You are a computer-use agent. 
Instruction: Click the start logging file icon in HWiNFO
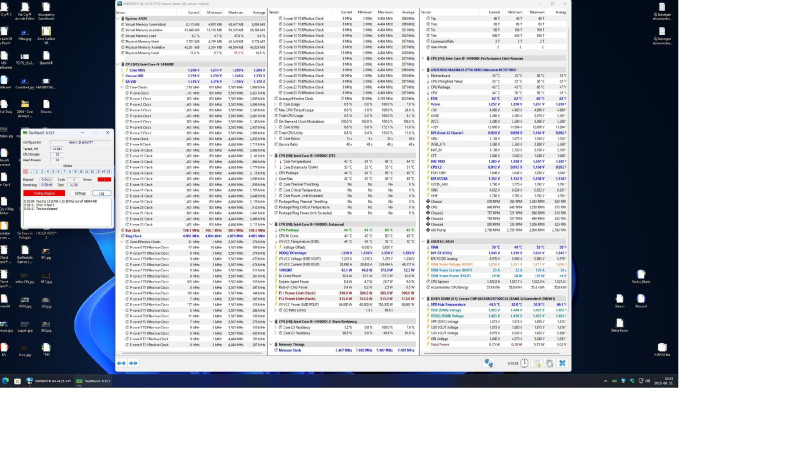point(537,363)
